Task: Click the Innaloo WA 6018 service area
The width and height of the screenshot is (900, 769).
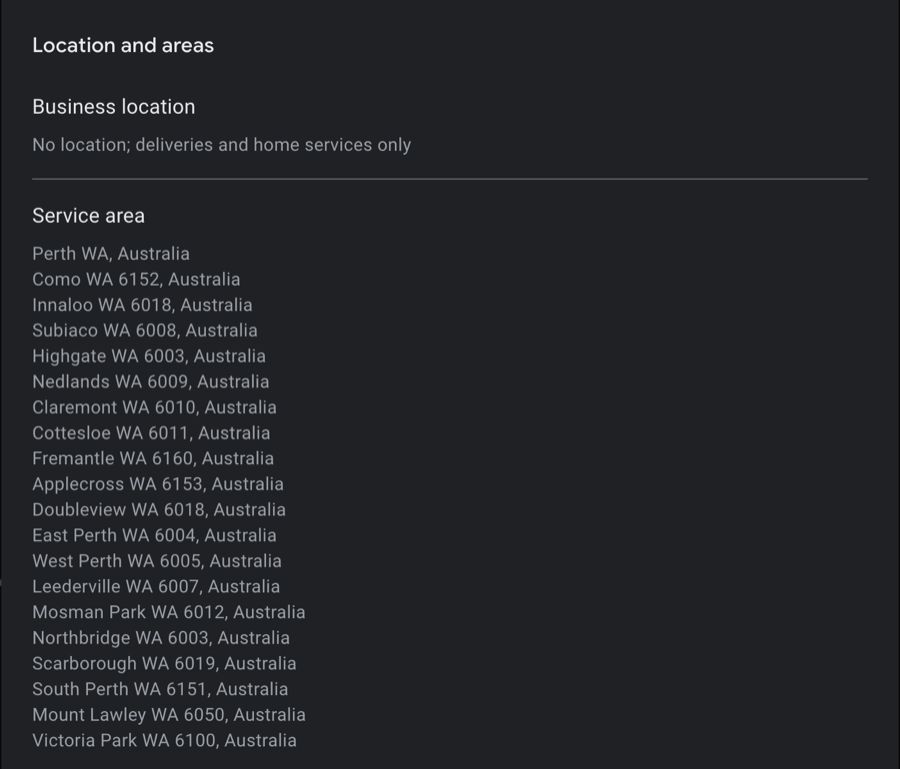Action: pos(142,305)
